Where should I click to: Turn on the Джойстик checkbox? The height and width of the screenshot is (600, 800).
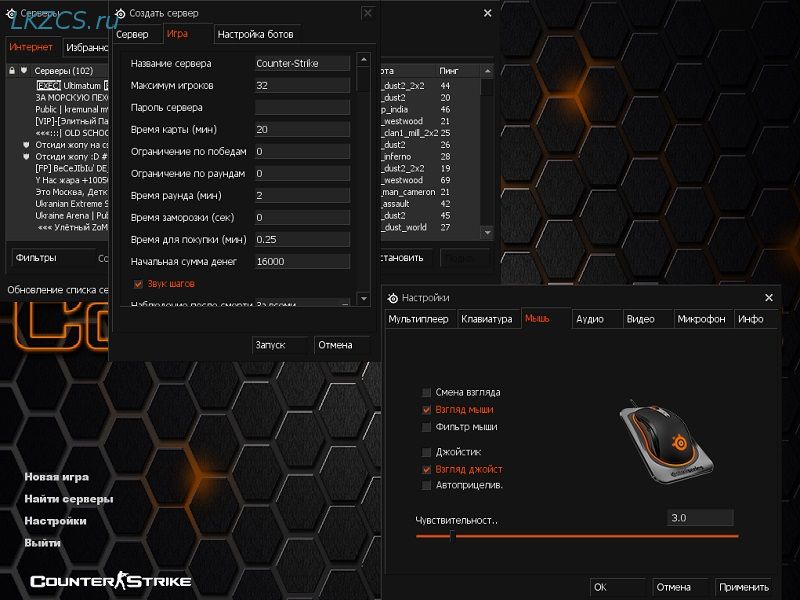click(427, 452)
